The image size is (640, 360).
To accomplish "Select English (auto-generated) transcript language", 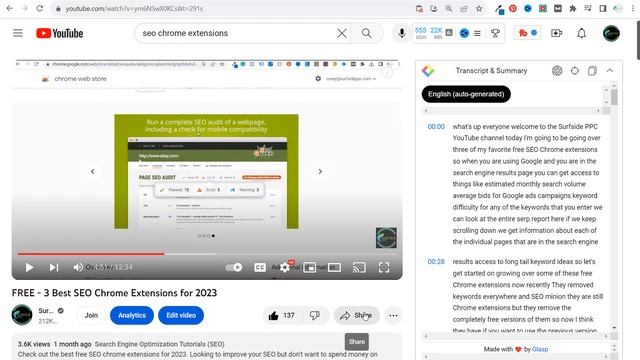I will coord(466,94).
